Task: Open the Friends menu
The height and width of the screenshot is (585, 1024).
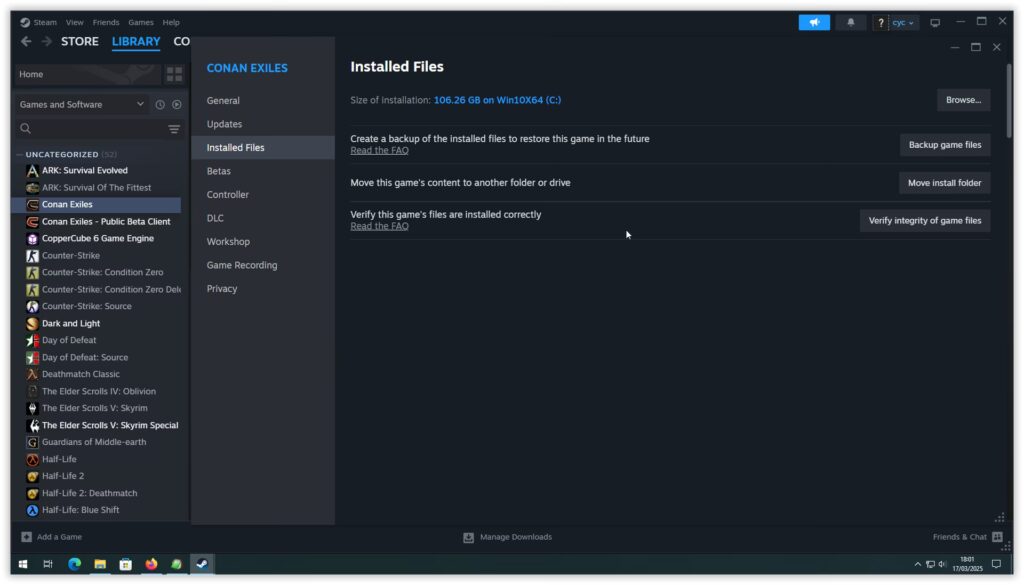Action: (x=106, y=22)
